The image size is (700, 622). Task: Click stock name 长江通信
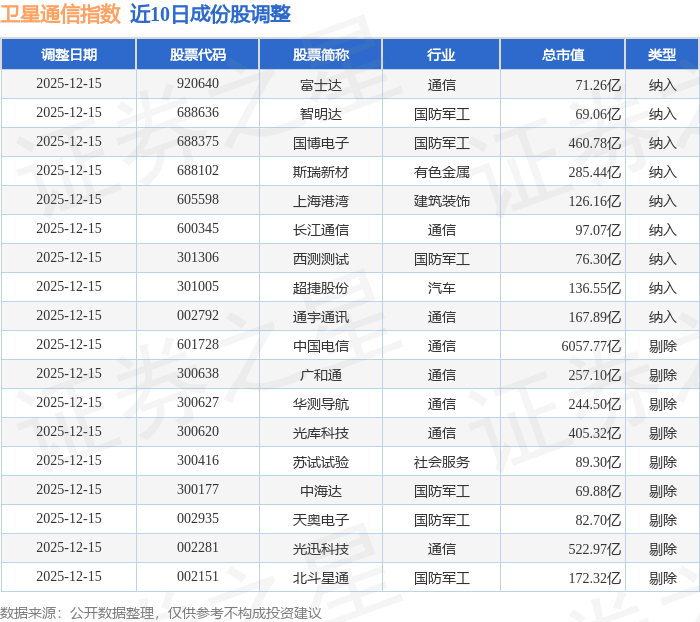click(x=321, y=230)
